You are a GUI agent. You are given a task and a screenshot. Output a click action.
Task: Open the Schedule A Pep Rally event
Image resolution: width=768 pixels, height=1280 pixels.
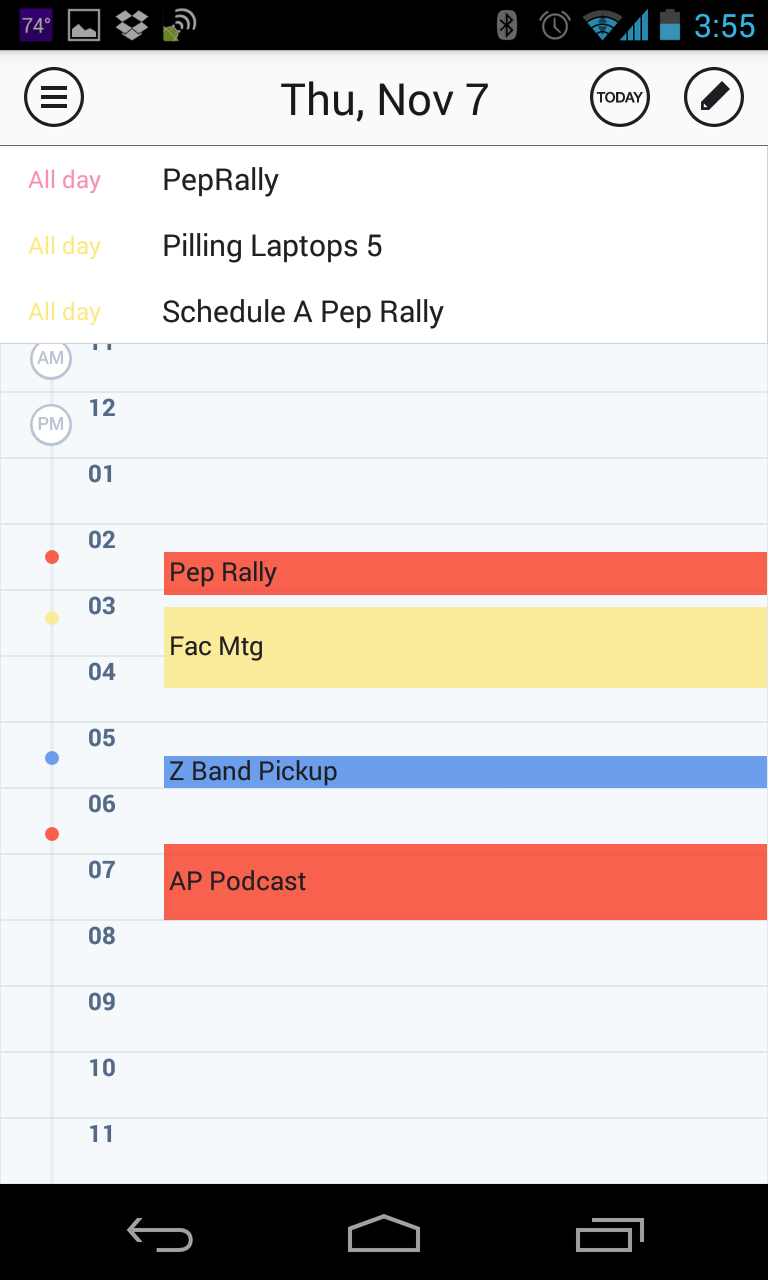coord(302,311)
